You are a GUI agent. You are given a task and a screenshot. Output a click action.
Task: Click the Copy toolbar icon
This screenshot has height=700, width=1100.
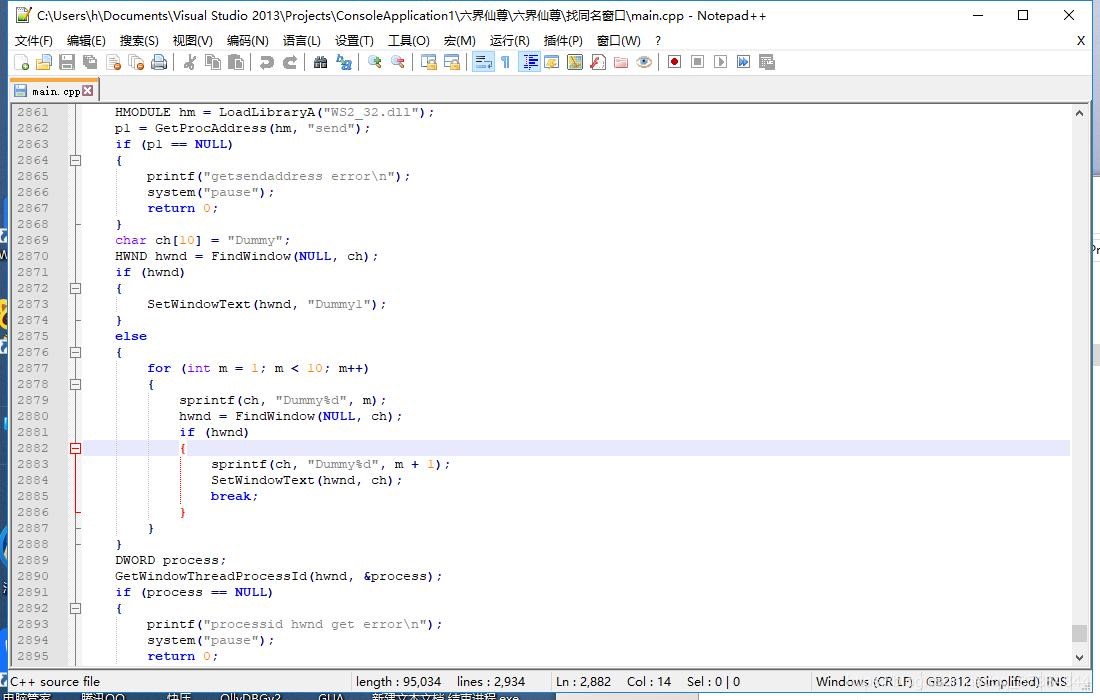213,62
